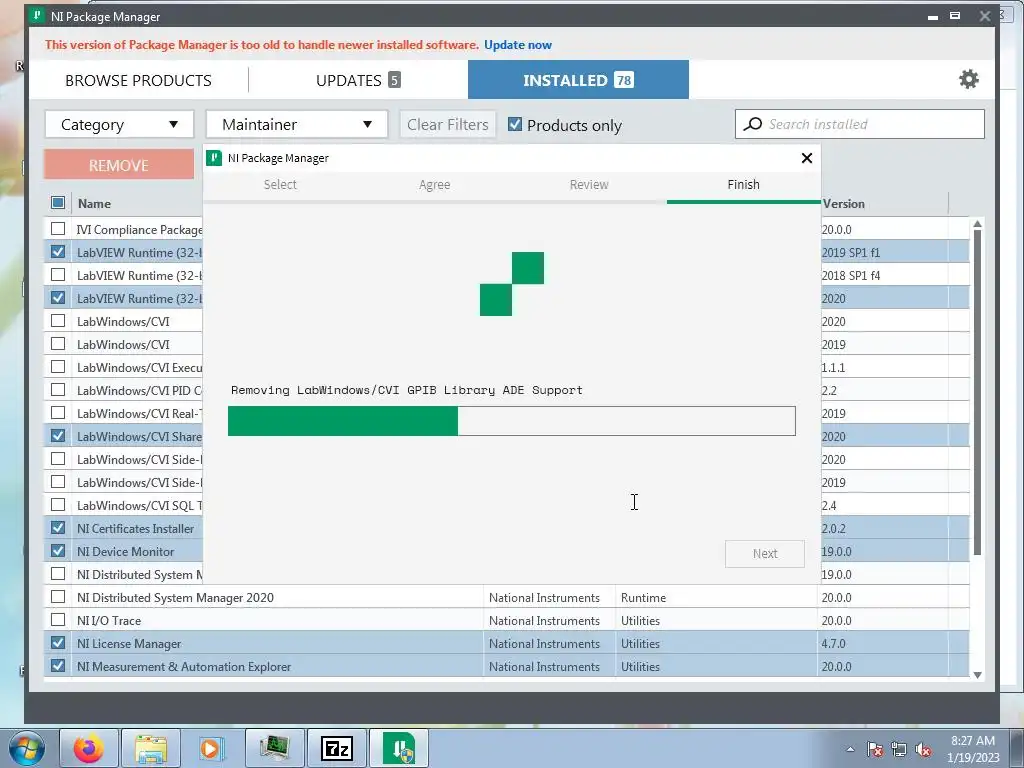1024x768 pixels.
Task: Open the Action Center flag icon
Action: point(874,749)
